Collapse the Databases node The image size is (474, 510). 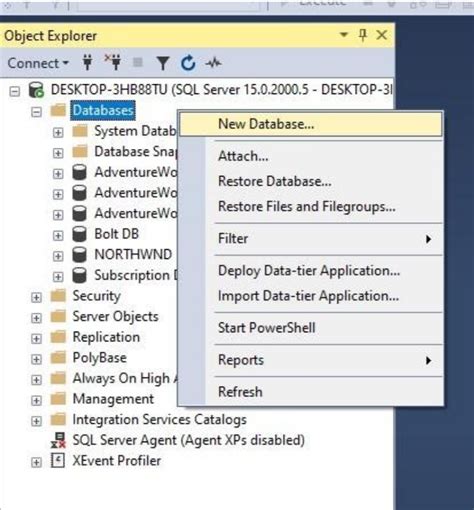click(x=36, y=112)
